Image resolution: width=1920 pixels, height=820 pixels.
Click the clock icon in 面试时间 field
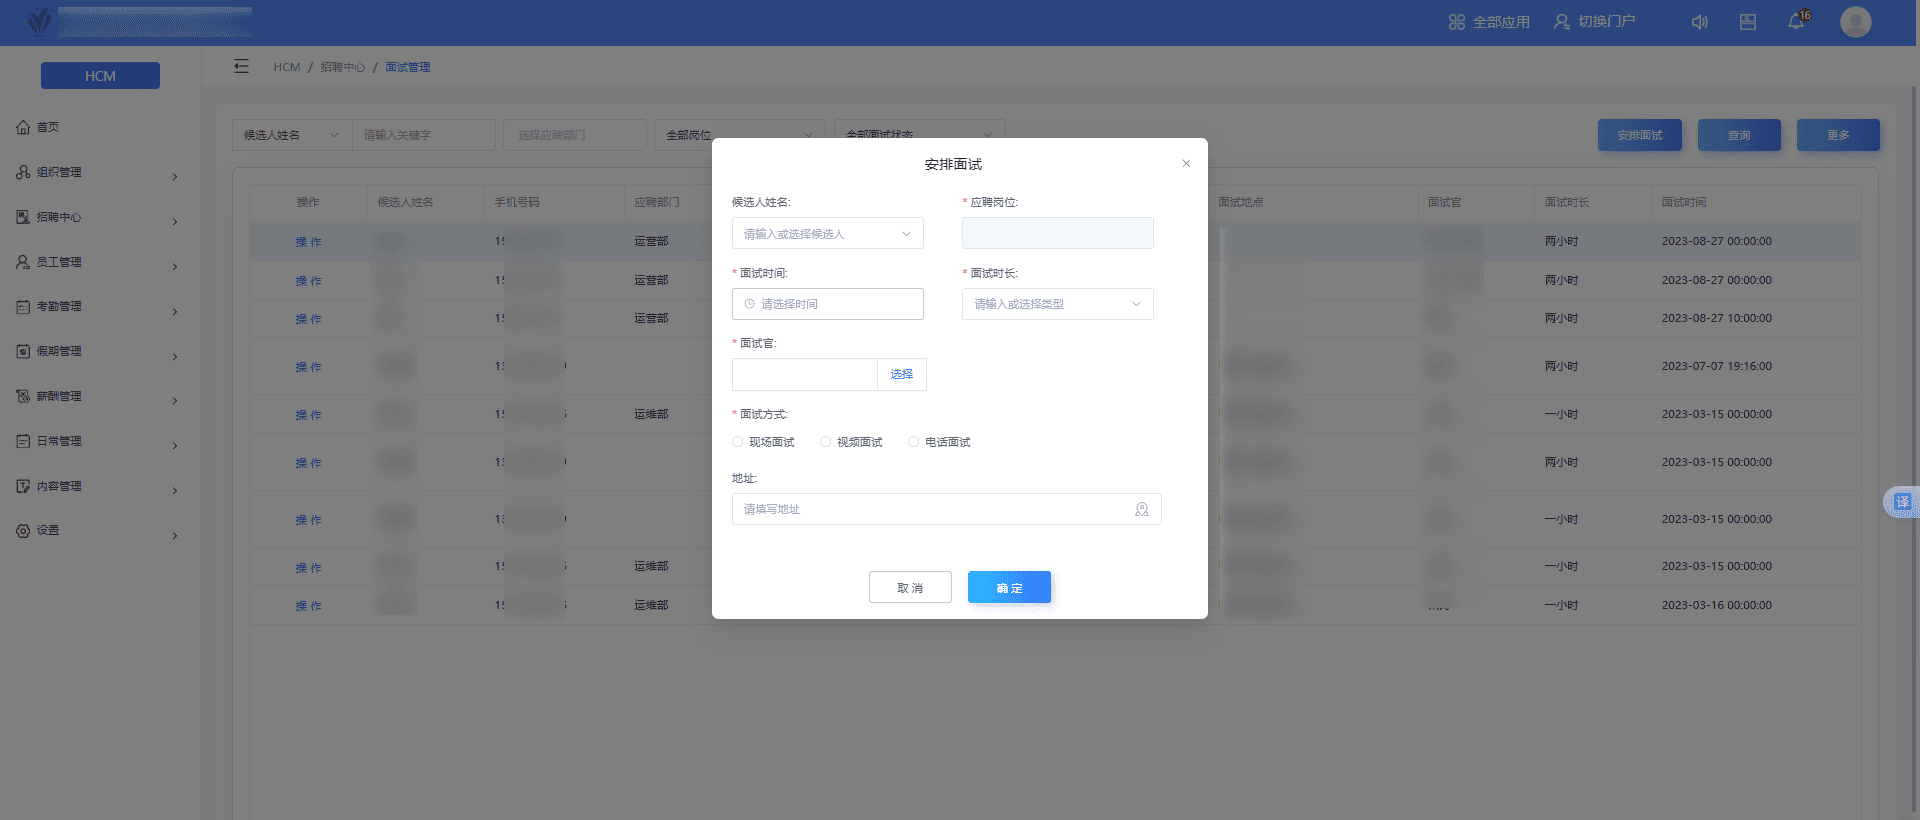[750, 304]
